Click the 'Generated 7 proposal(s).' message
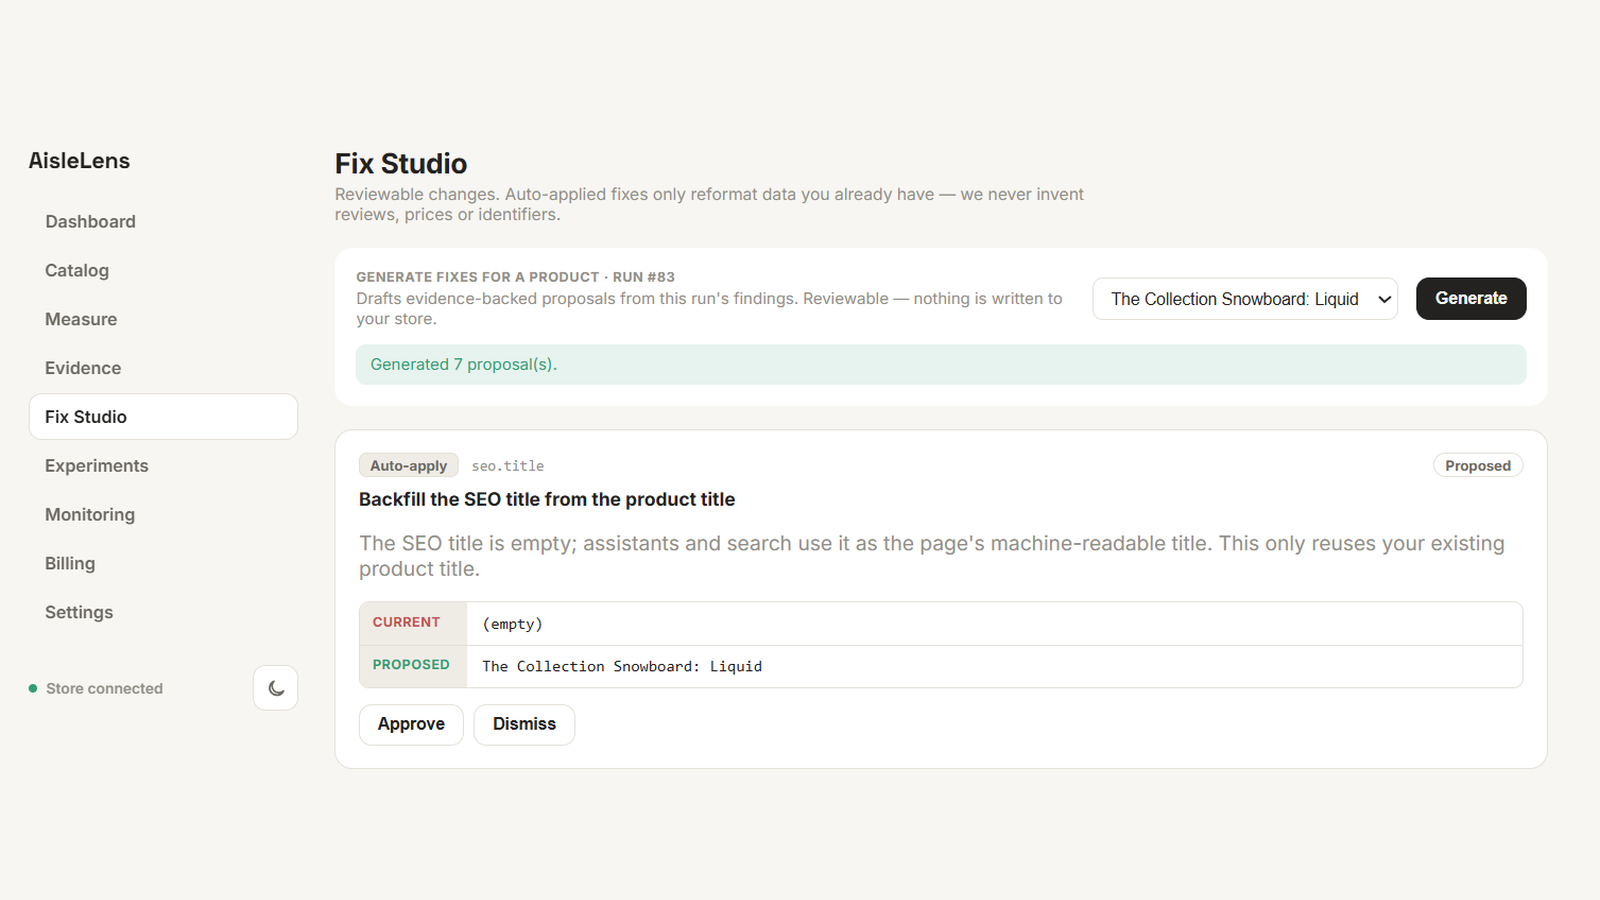Image resolution: width=1600 pixels, height=900 pixels. (463, 364)
